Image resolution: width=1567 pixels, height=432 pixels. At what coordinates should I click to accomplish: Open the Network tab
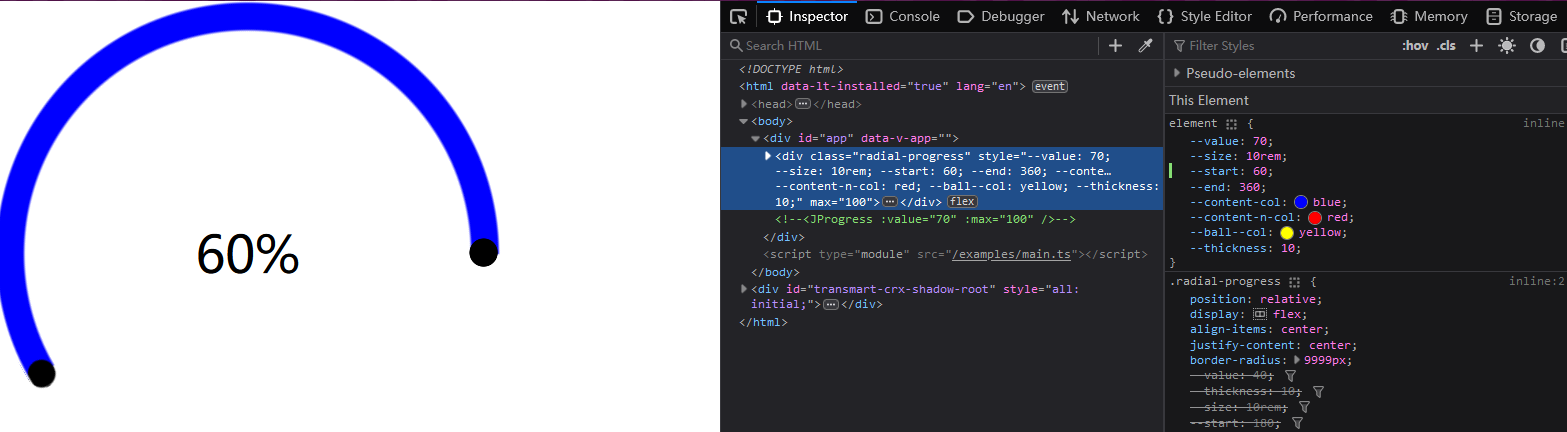point(1101,16)
